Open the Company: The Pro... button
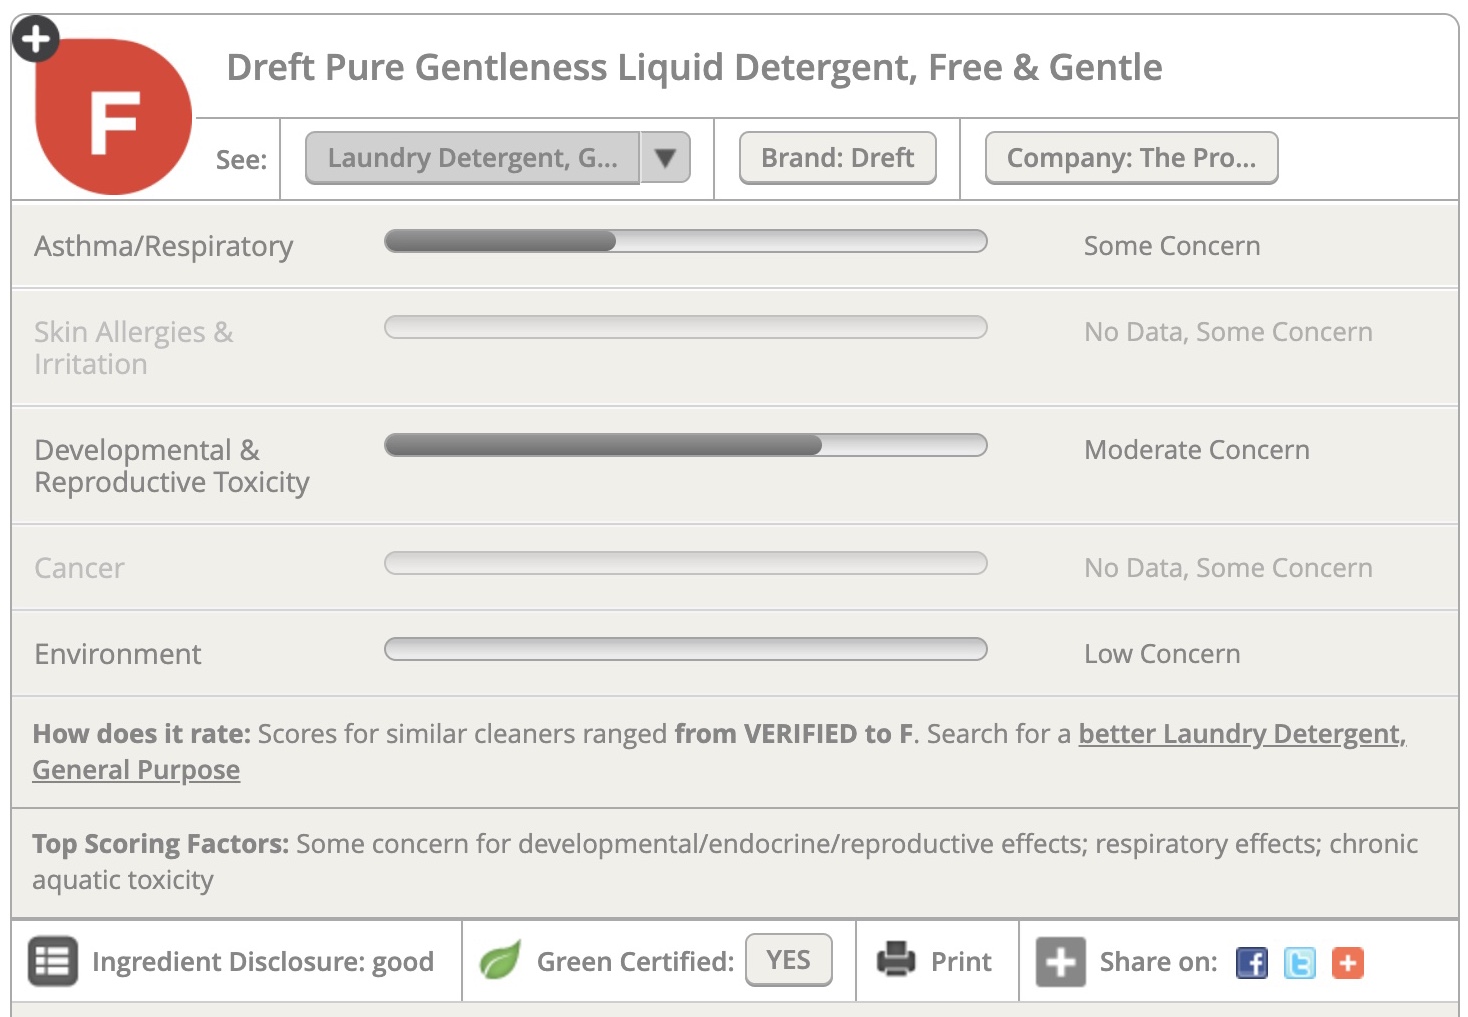Image resolution: width=1468 pixels, height=1017 pixels. (x=1131, y=158)
